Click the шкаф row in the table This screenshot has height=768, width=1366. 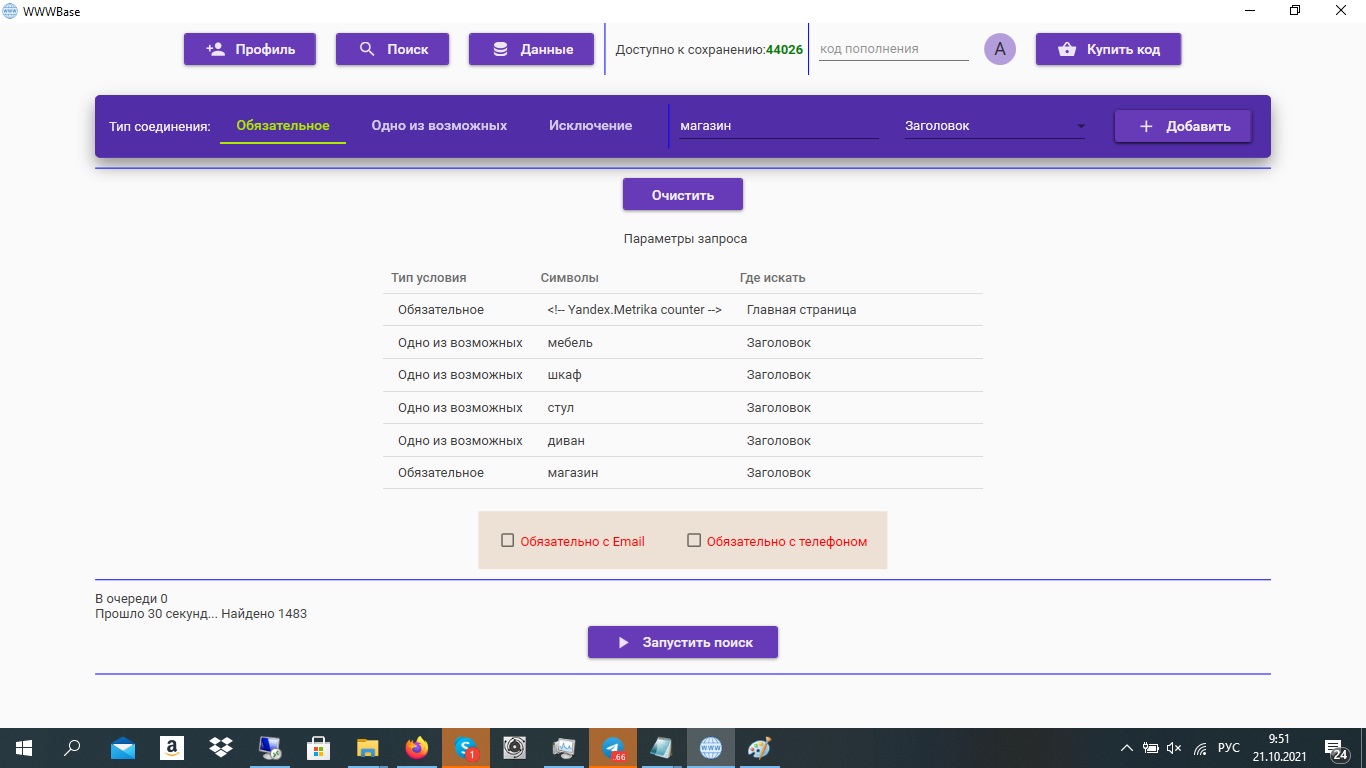[x=683, y=375]
